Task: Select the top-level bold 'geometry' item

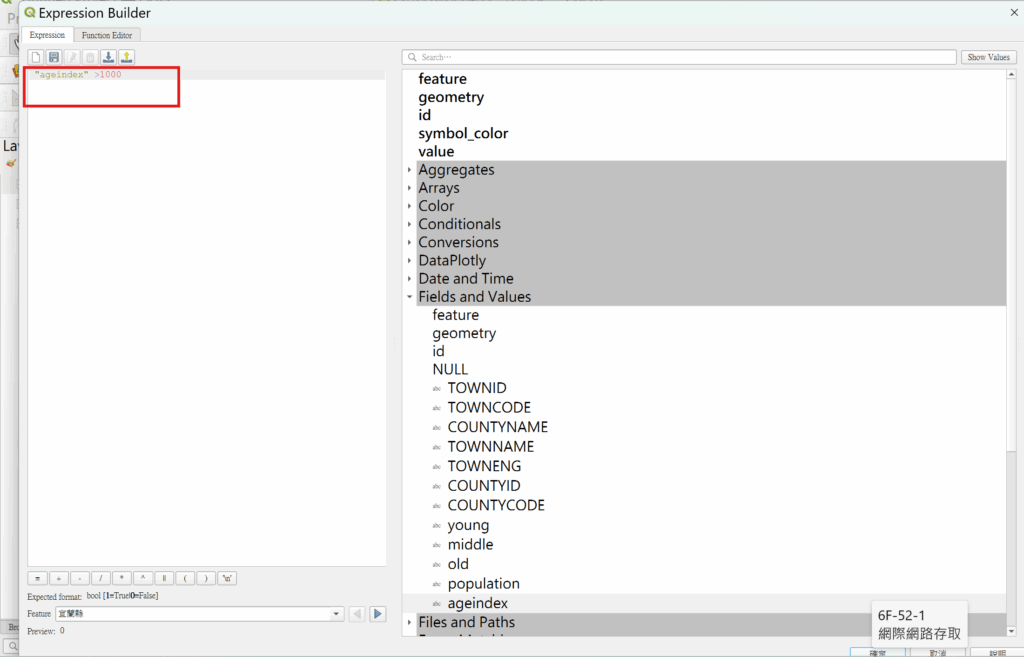Action: [451, 97]
